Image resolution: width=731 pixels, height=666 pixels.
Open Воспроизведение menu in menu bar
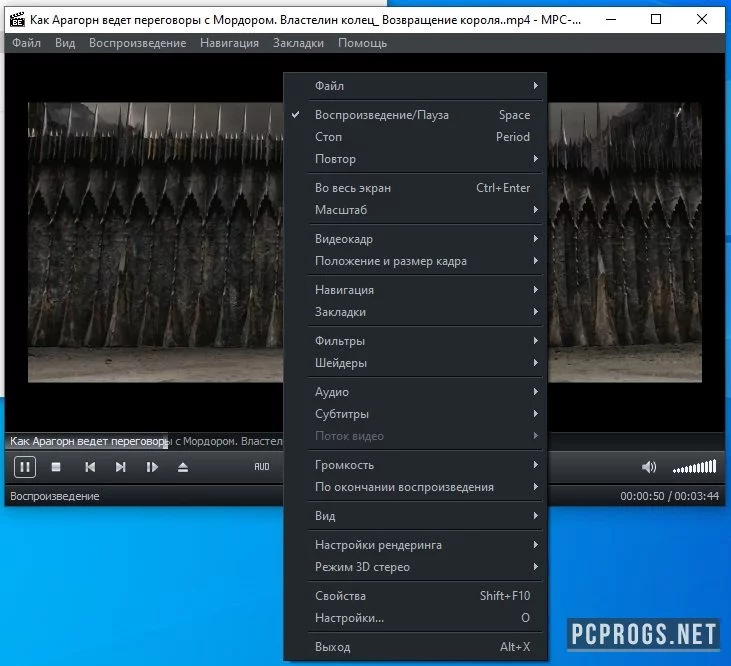pyautogui.click(x=138, y=43)
